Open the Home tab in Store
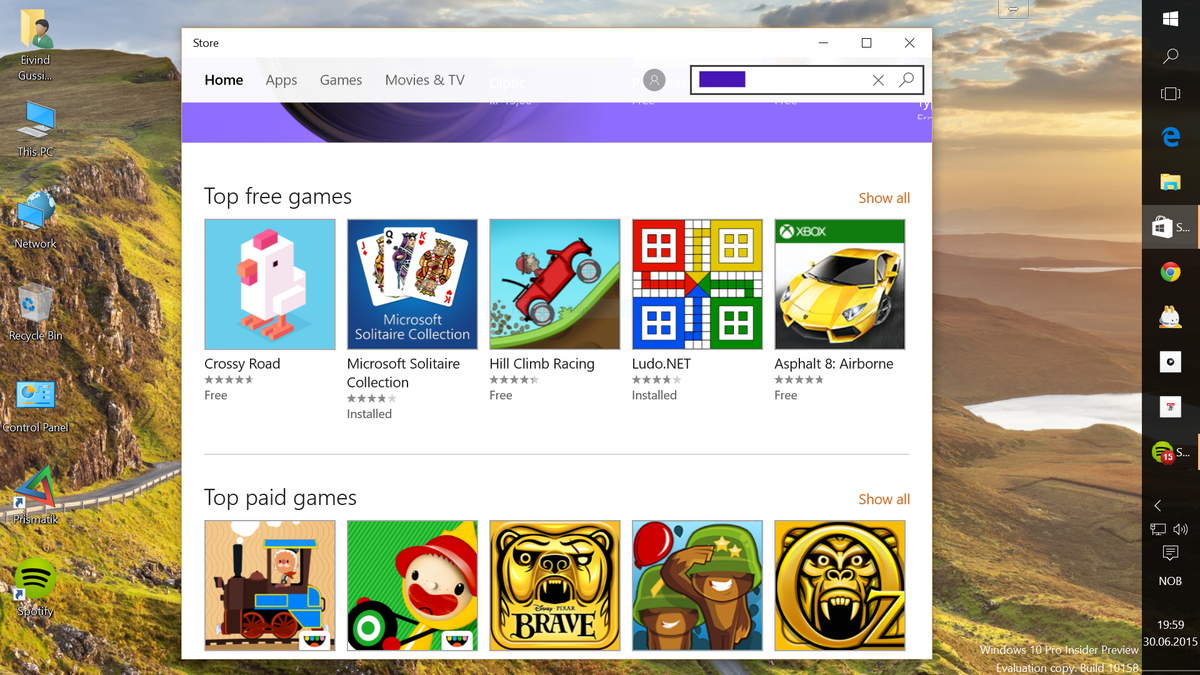Viewport: 1200px width, 675px height. click(224, 80)
